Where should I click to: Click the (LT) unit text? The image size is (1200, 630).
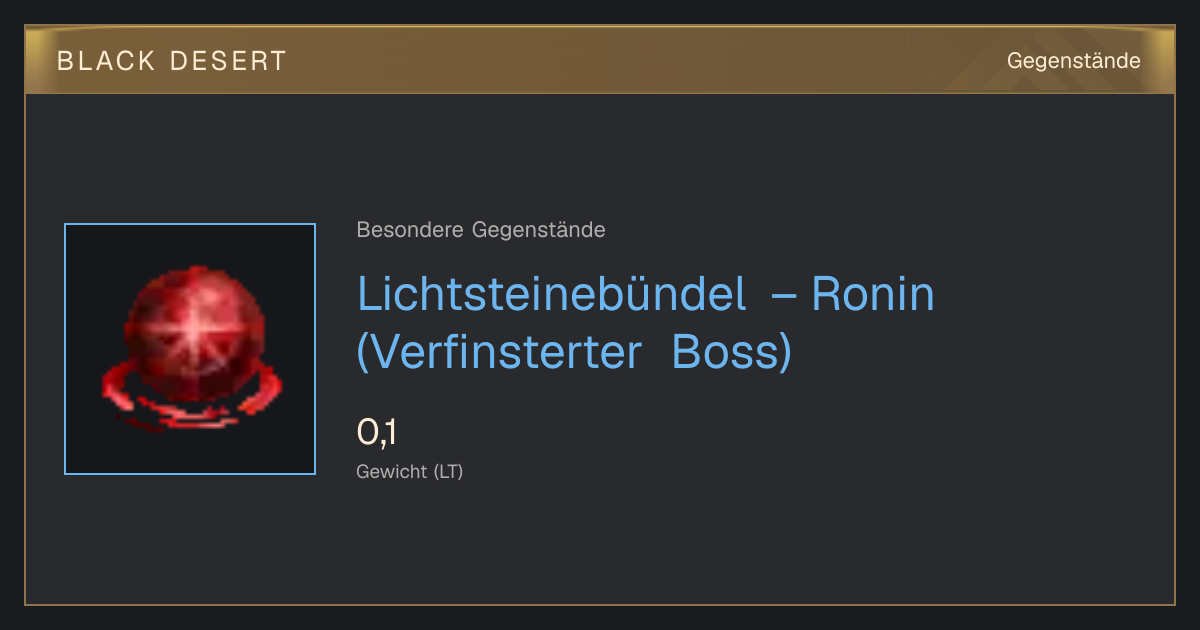pos(448,471)
